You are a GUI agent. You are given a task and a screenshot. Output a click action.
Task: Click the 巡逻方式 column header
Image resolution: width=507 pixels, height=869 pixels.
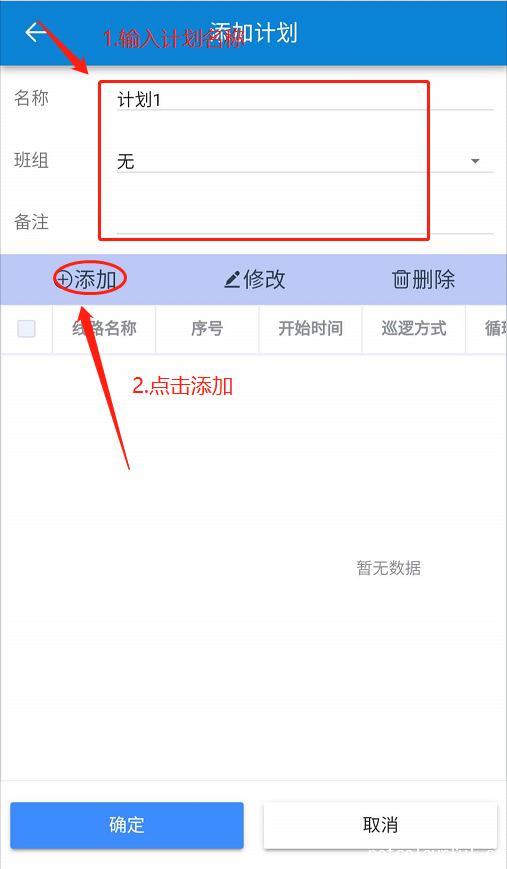(414, 329)
